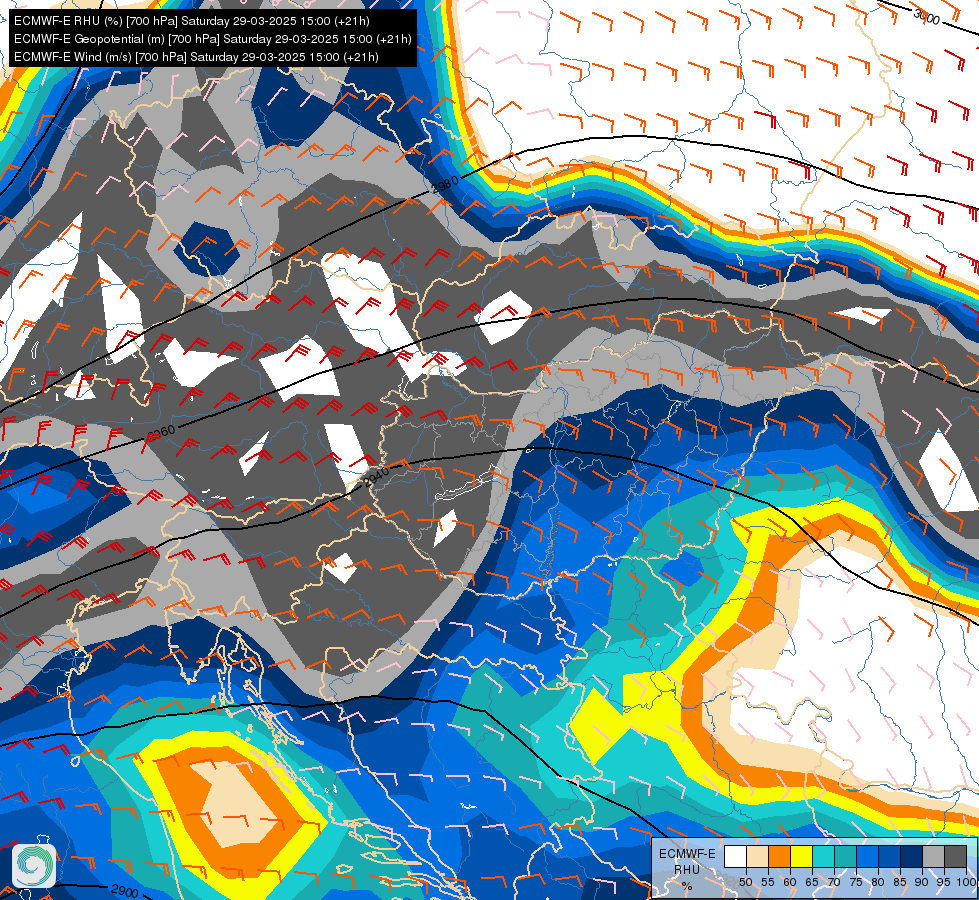Select the dark gray 95-100% legend swatch
This screenshot has width=979, height=900.
point(955,856)
